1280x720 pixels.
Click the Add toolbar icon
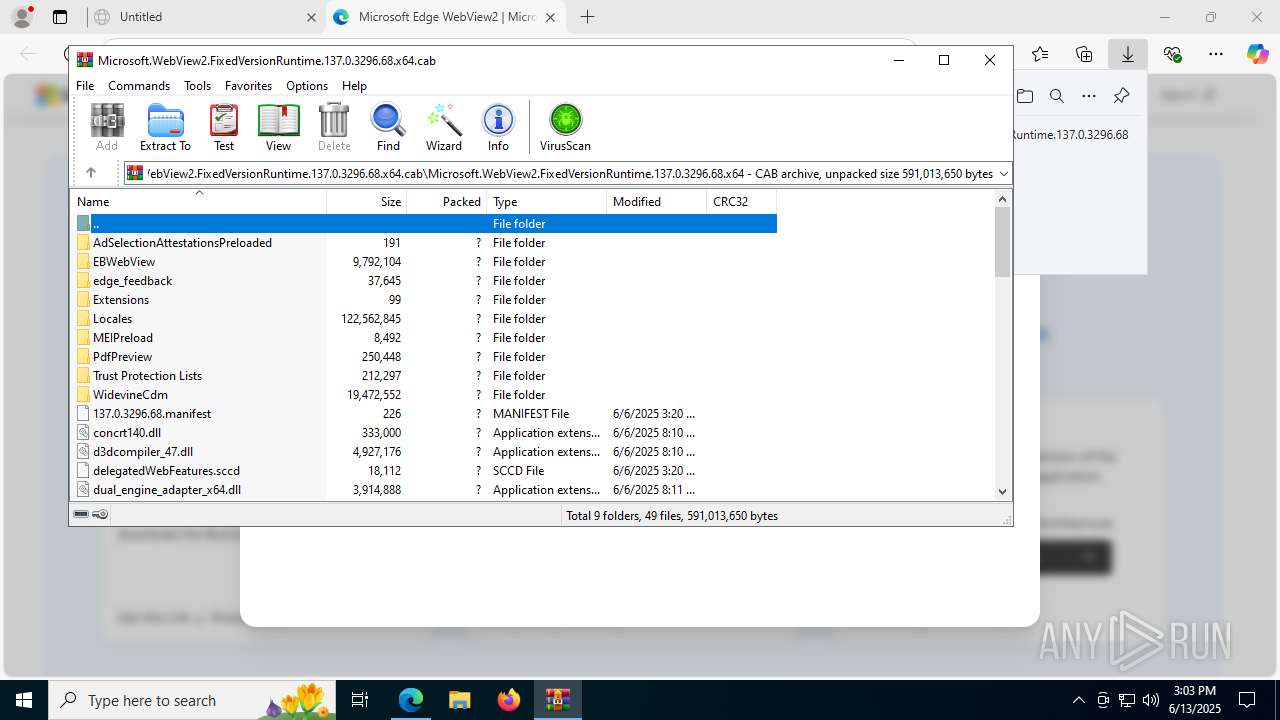pyautogui.click(x=107, y=128)
